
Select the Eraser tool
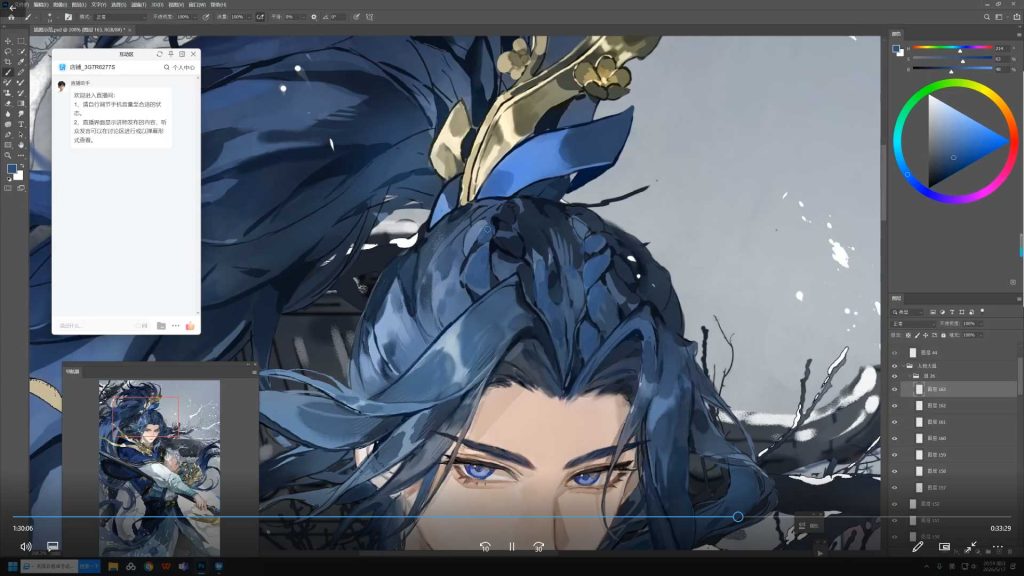[8, 104]
